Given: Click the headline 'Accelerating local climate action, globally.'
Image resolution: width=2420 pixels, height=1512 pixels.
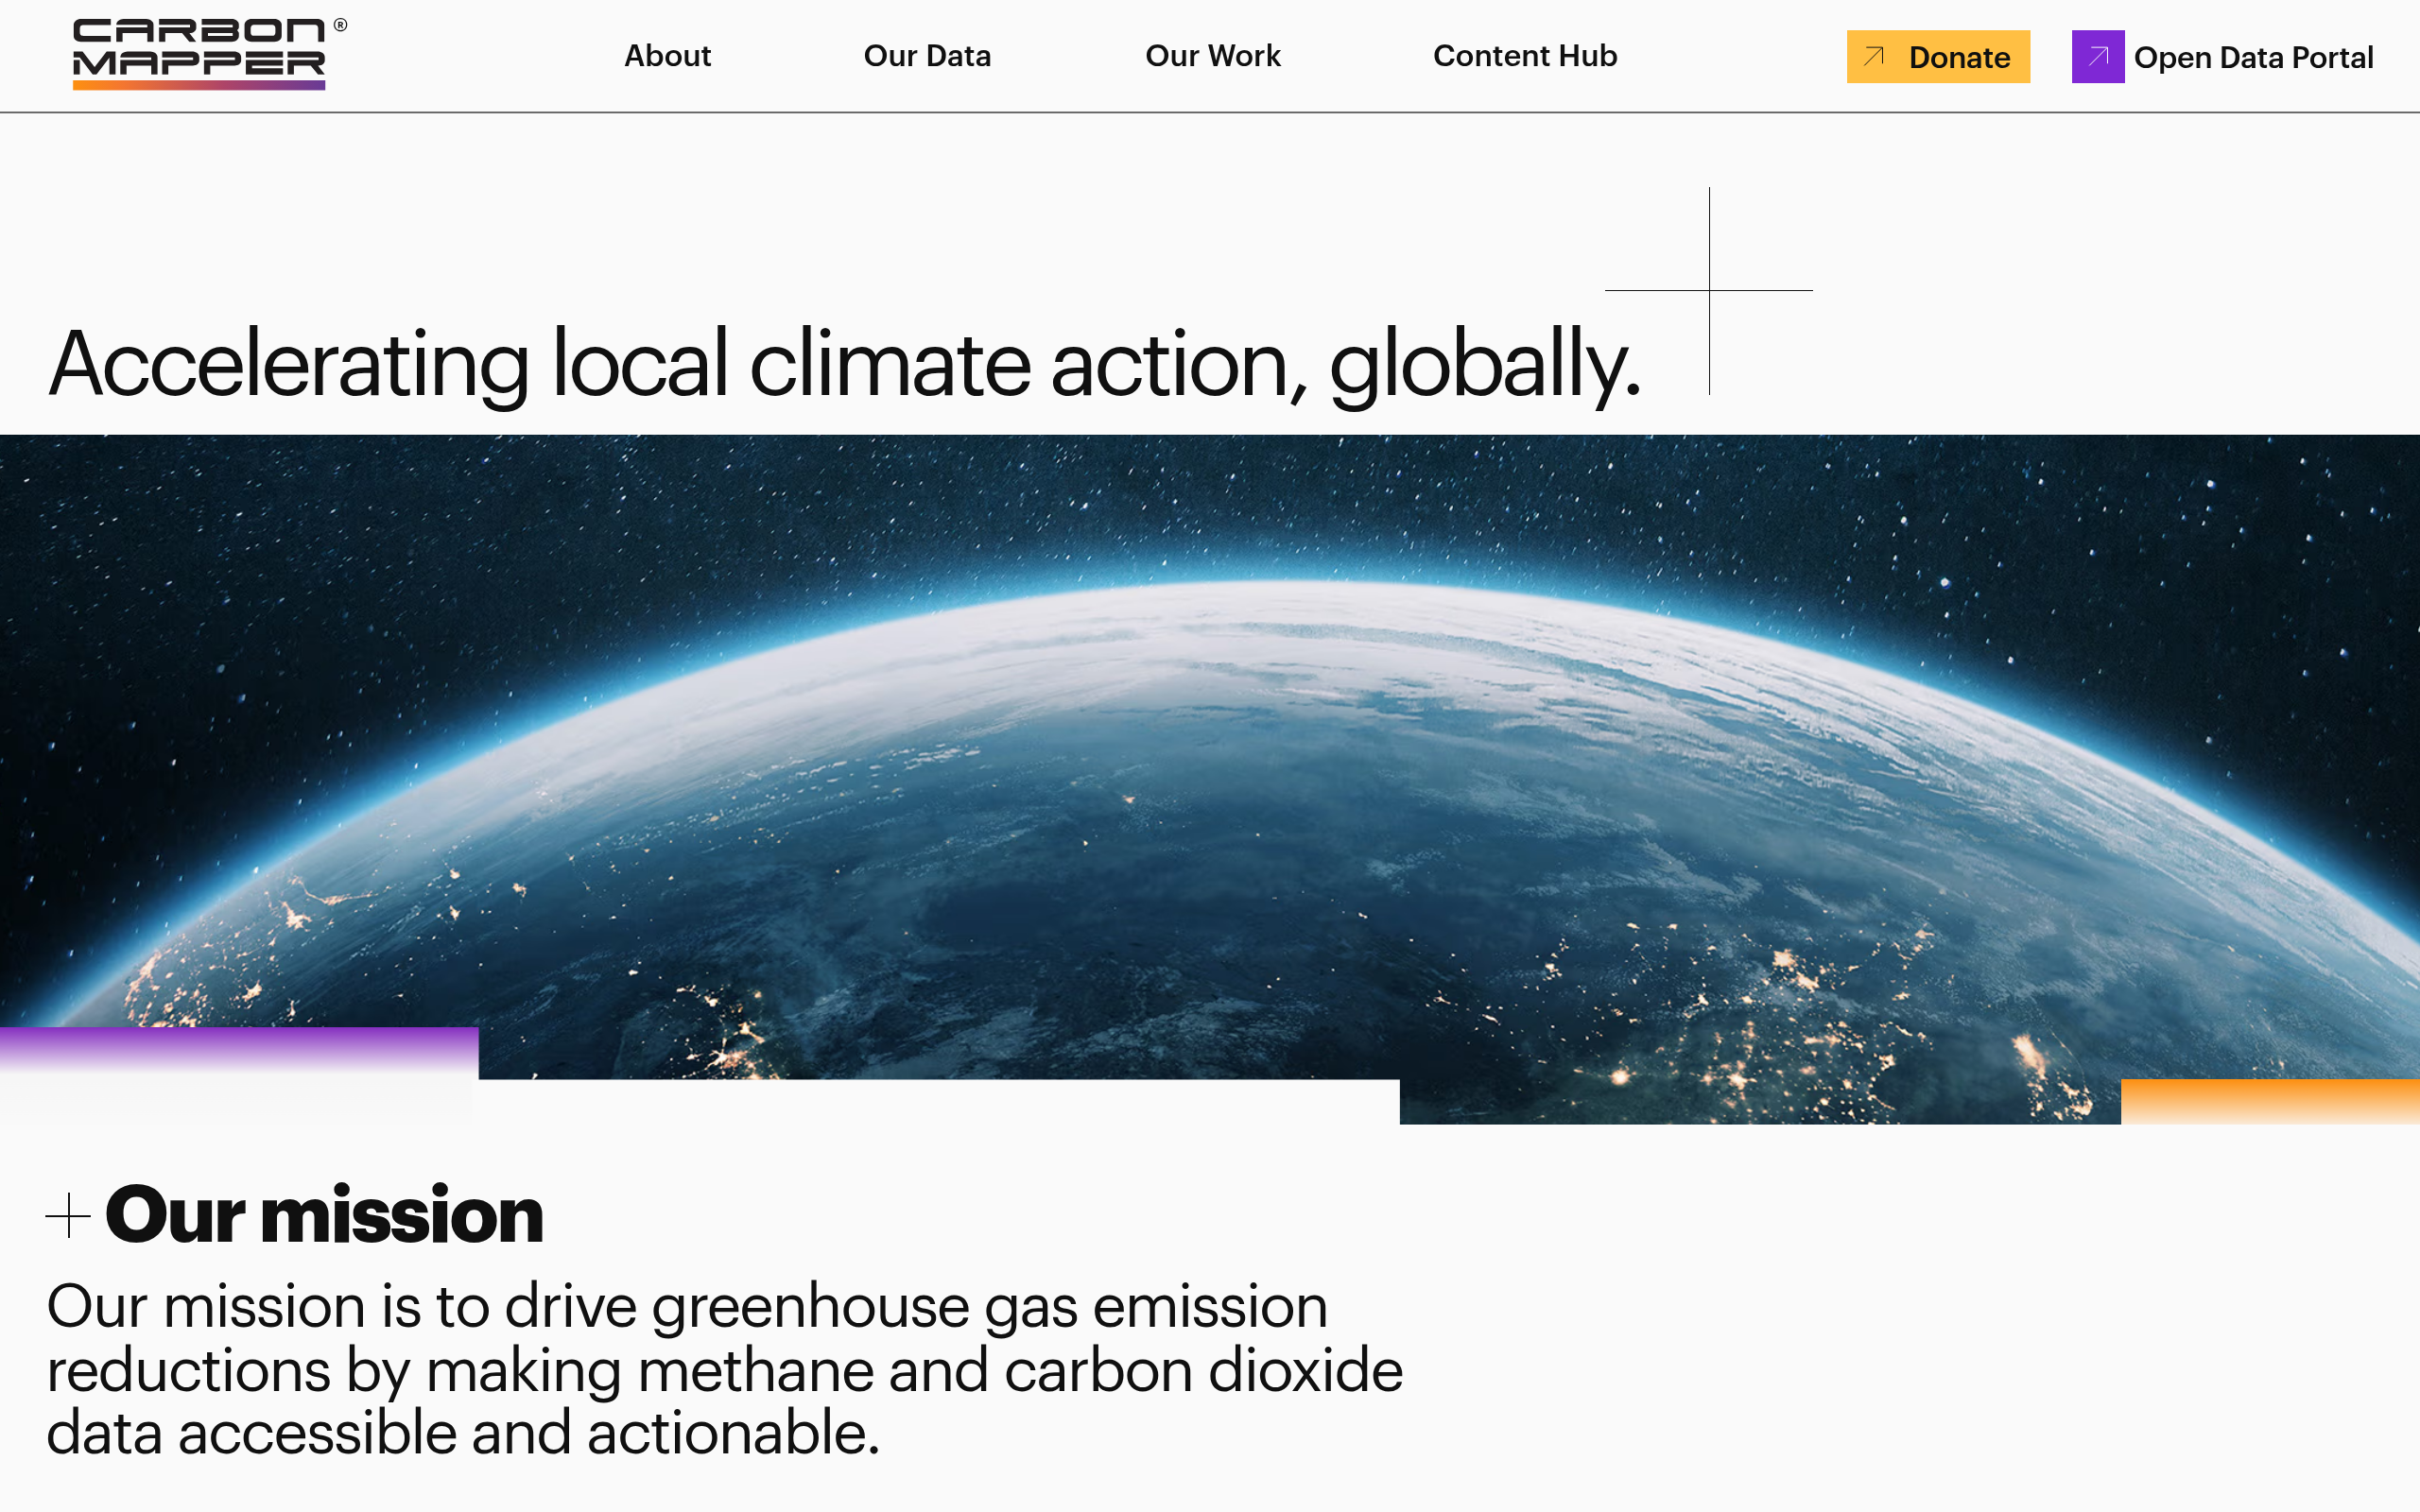Looking at the screenshot, I should pos(845,365).
